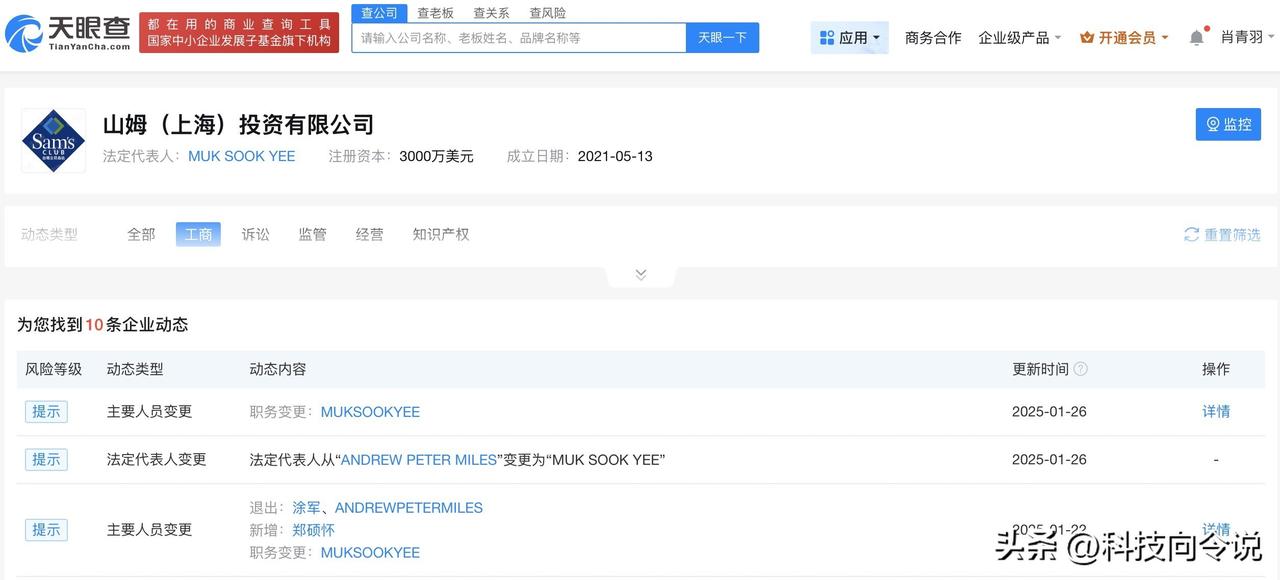Click the Sam's Club company logo
The image size is (1280, 580).
(54, 141)
